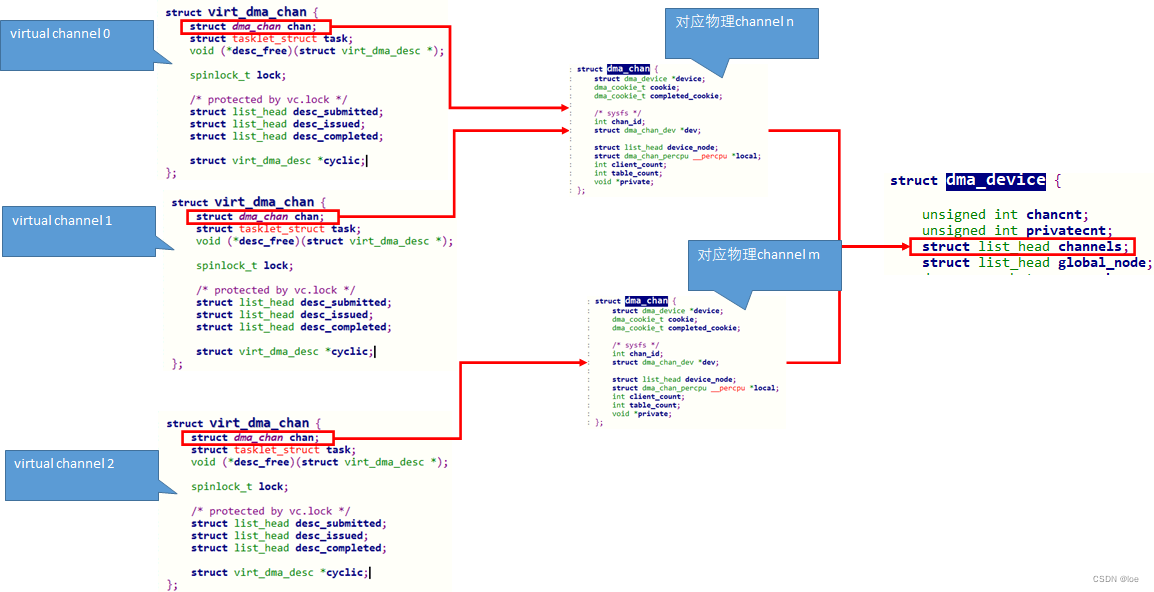The width and height of the screenshot is (1154, 592).
Task: Select the red-boxed chan line in virtual channel 1
Action: 262,216
